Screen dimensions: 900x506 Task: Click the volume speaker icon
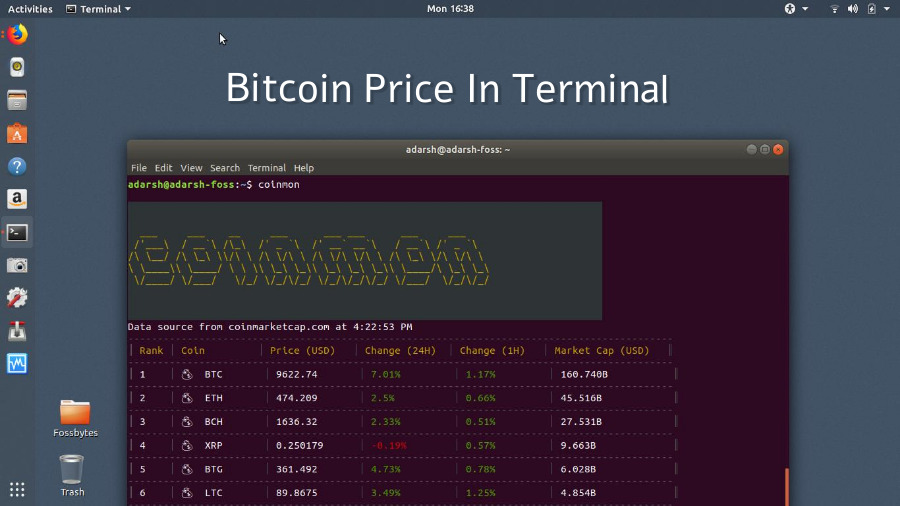pos(853,9)
